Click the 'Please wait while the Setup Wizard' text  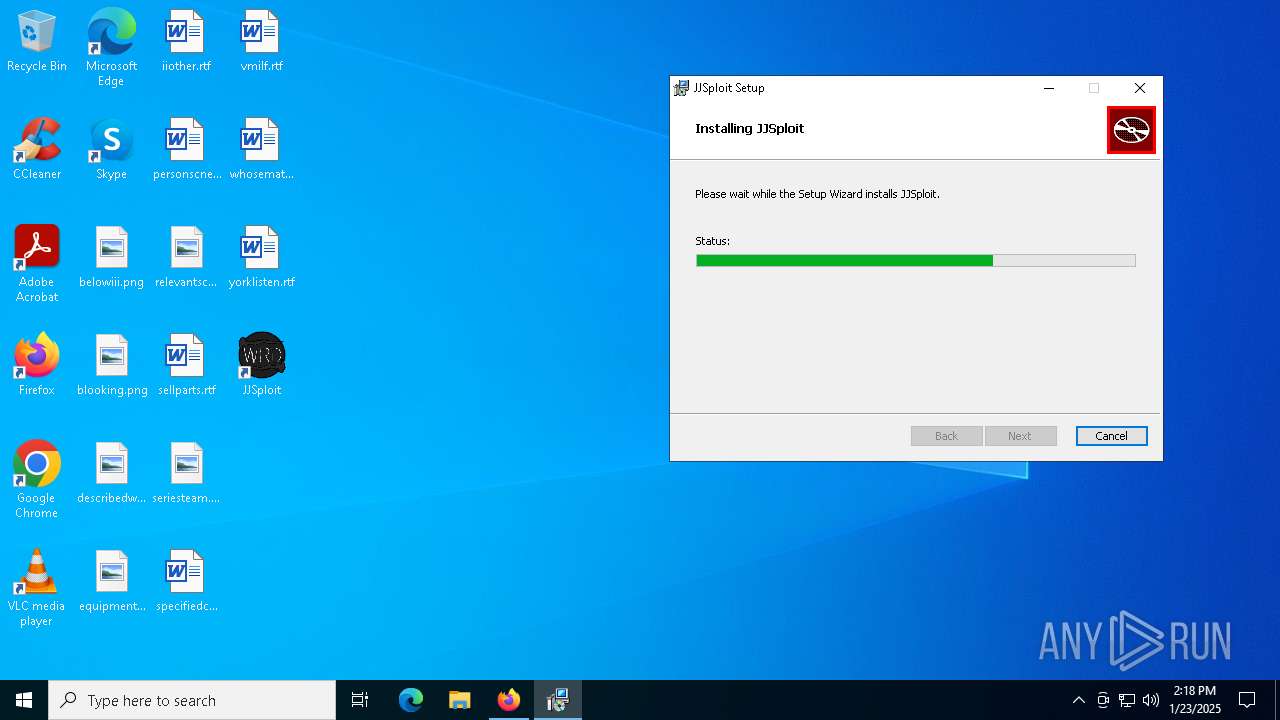(817, 194)
